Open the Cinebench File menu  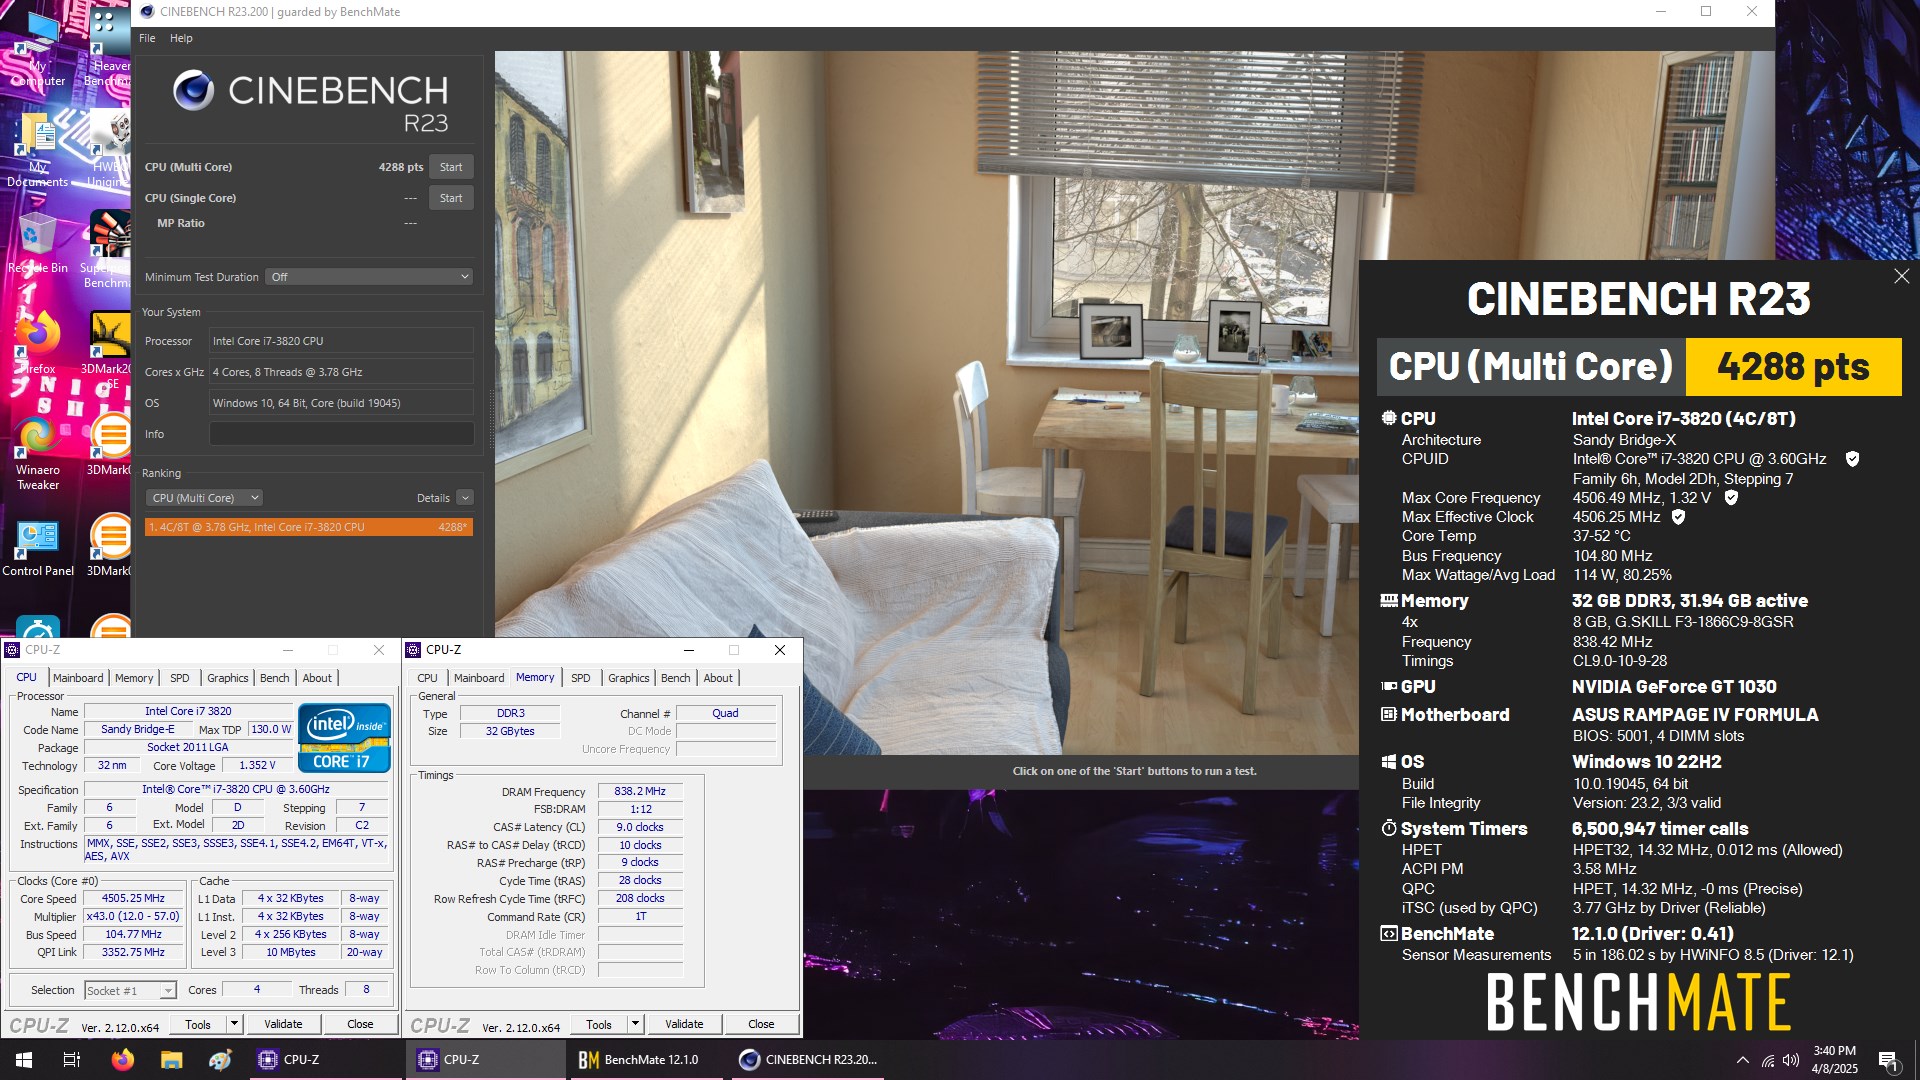pos(147,38)
